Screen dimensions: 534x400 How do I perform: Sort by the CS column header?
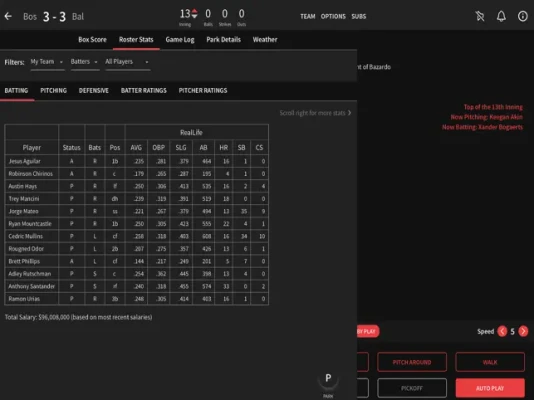pos(259,147)
